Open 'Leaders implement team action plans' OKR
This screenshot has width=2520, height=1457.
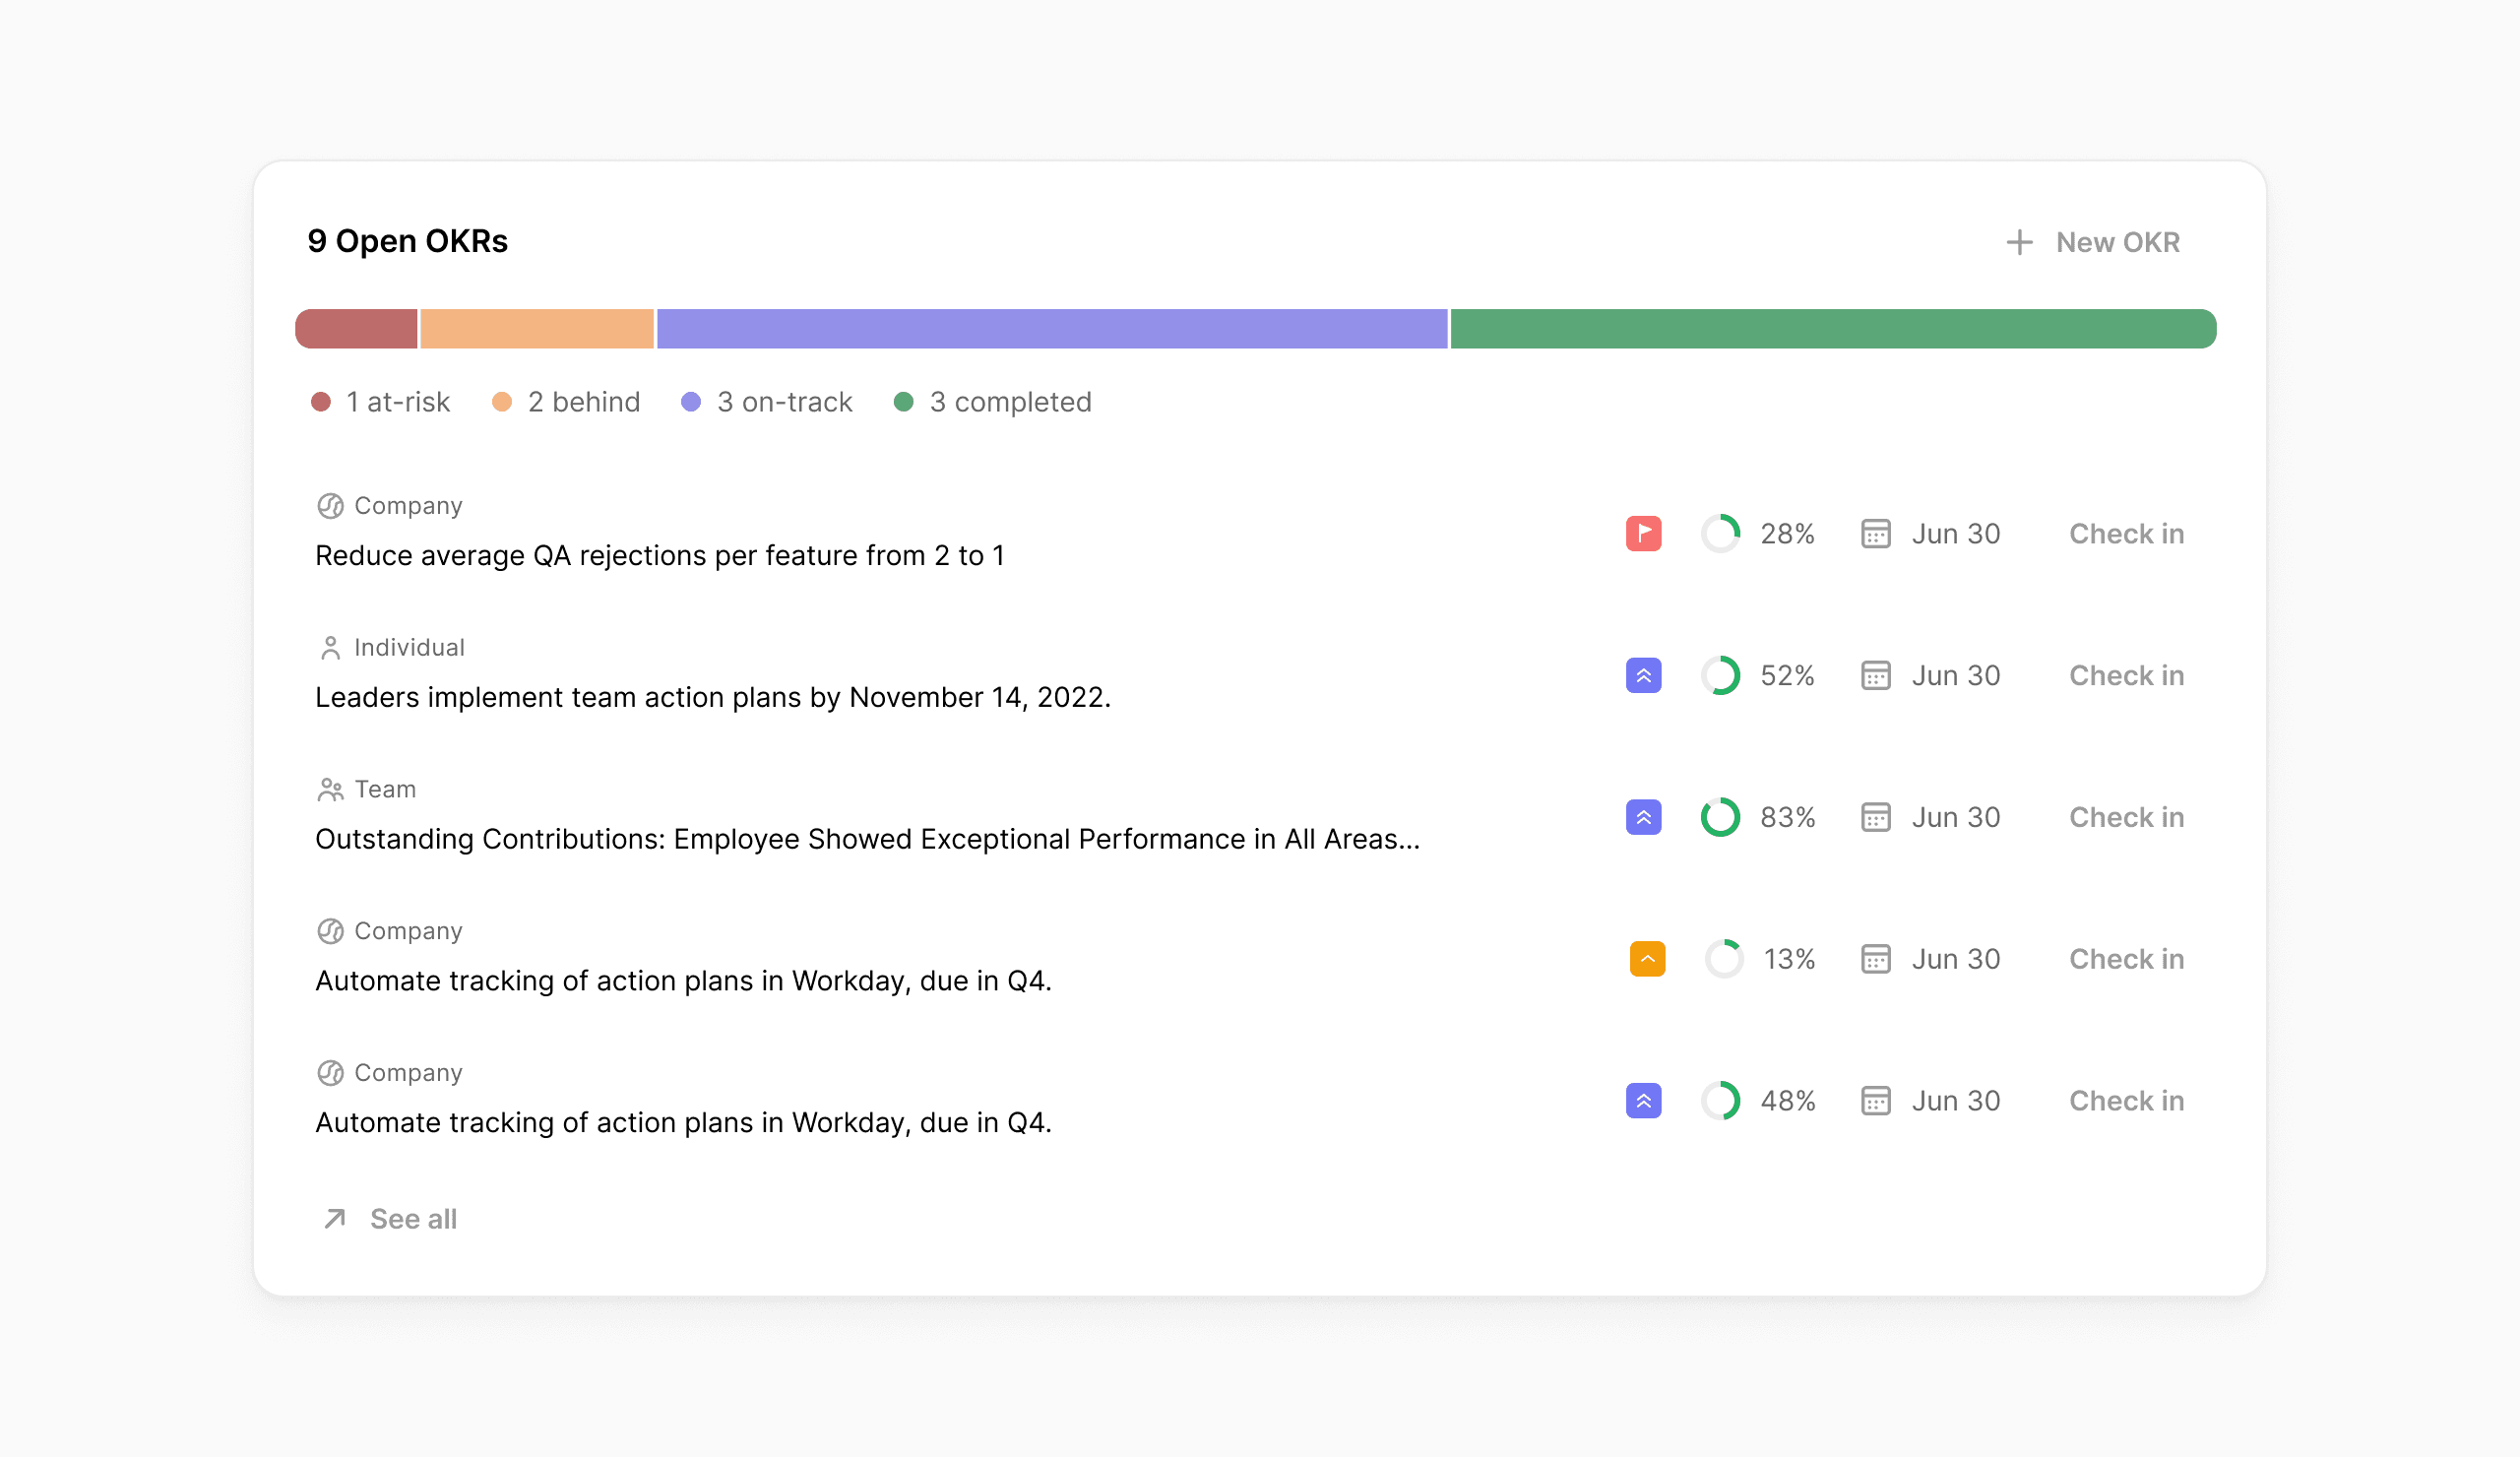coord(713,698)
